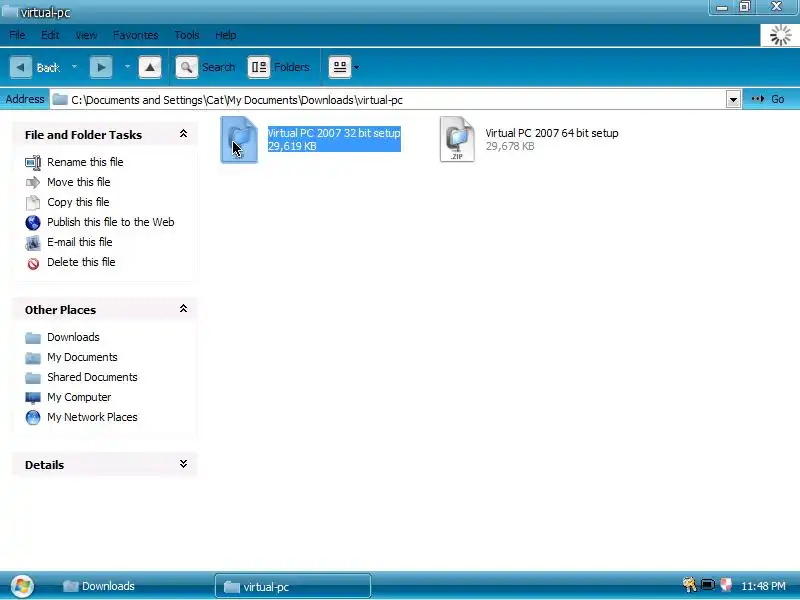Image resolution: width=800 pixels, height=600 pixels.
Task: Click the E-mail this file icon
Action: 33,243
